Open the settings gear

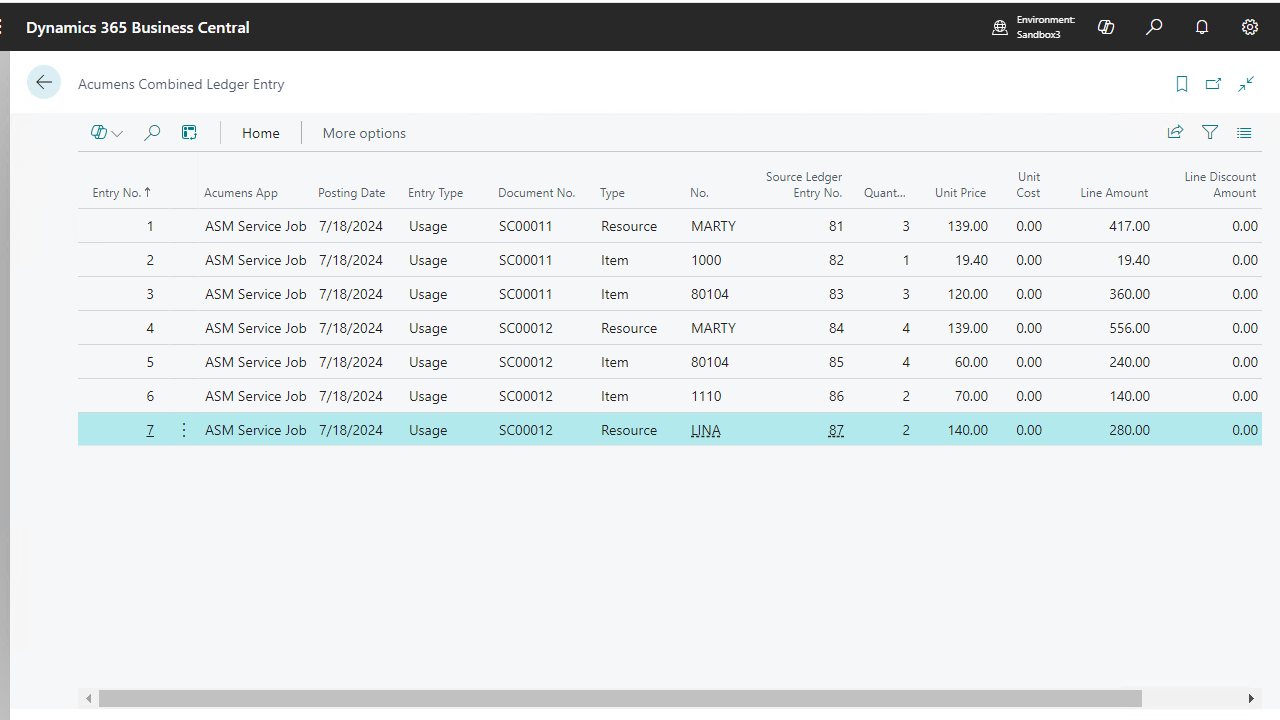pos(1250,27)
